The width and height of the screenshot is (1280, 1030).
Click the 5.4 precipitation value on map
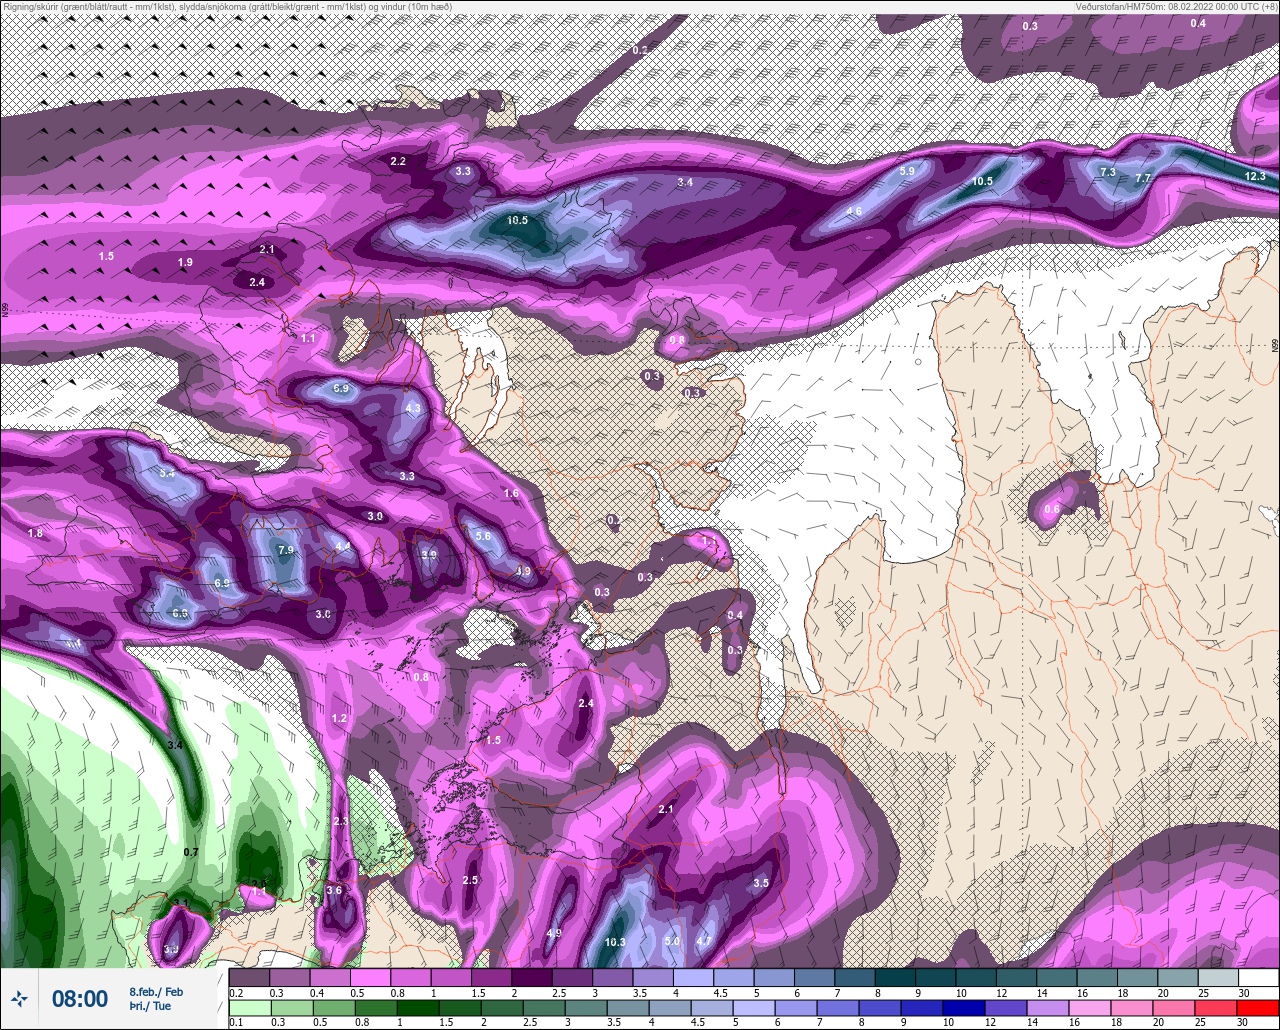click(x=166, y=473)
